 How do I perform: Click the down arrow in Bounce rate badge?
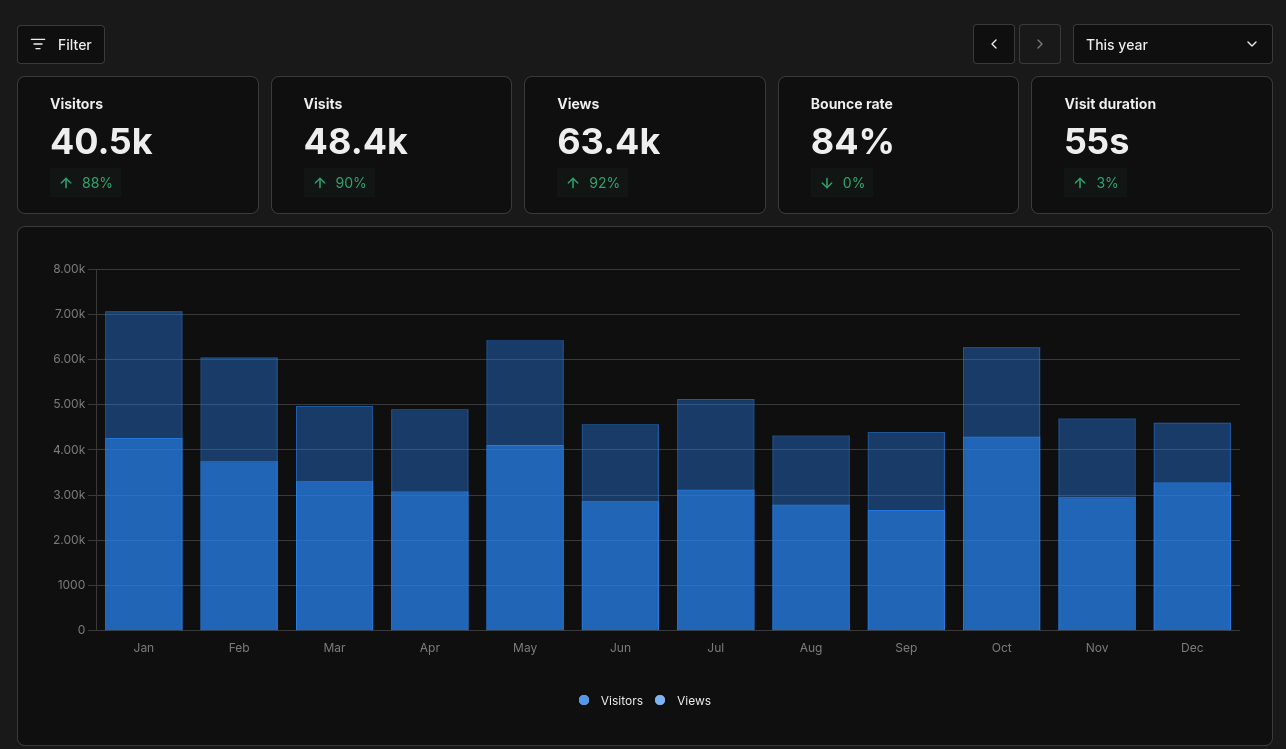coord(826,183)
